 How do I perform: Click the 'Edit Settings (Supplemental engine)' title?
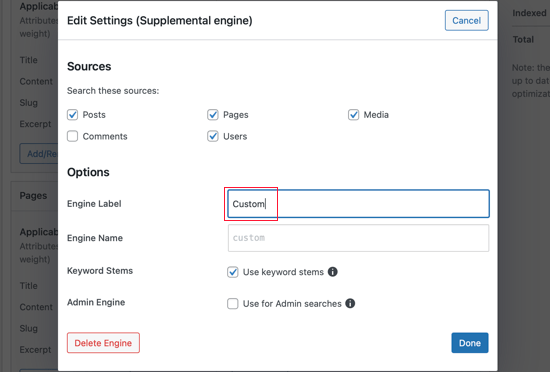[160, 20]
